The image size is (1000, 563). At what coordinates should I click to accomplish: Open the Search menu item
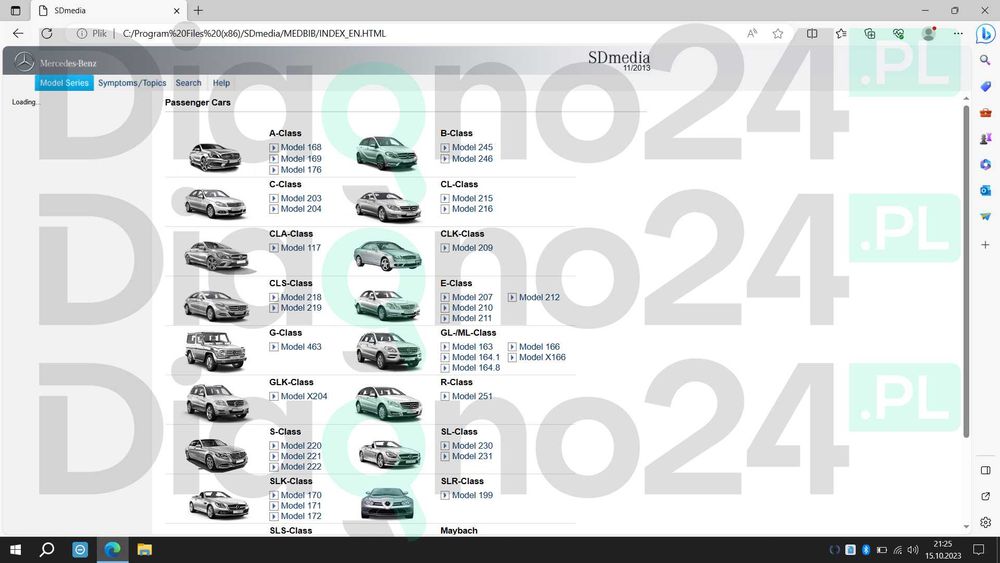pos(188,83)
